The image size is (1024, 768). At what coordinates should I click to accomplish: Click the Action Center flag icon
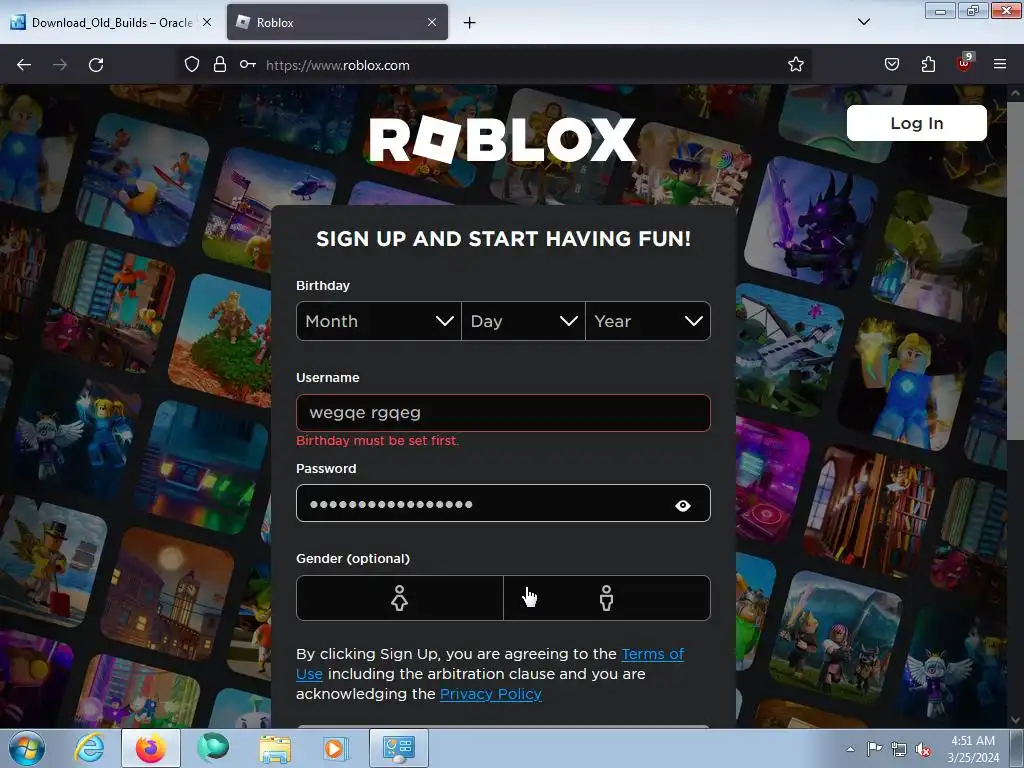click(x=874, y=749)
